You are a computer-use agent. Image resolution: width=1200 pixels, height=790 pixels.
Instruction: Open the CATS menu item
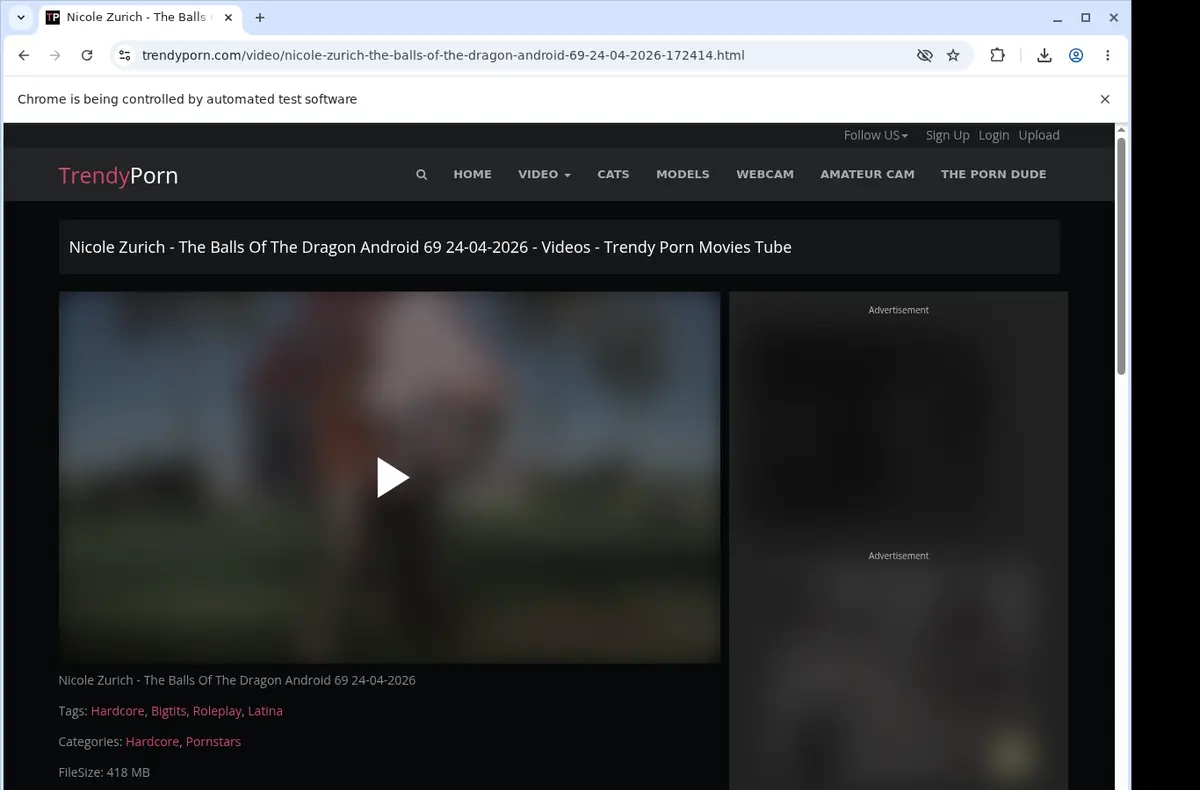click(x=613, y=174)
